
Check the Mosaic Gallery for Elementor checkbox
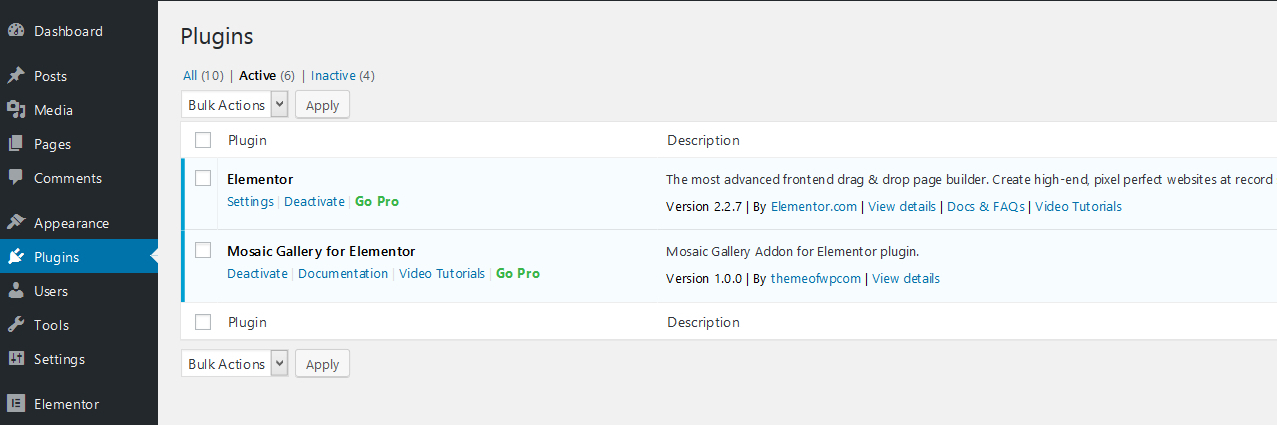pyautogui.click(x=203, y=250)
